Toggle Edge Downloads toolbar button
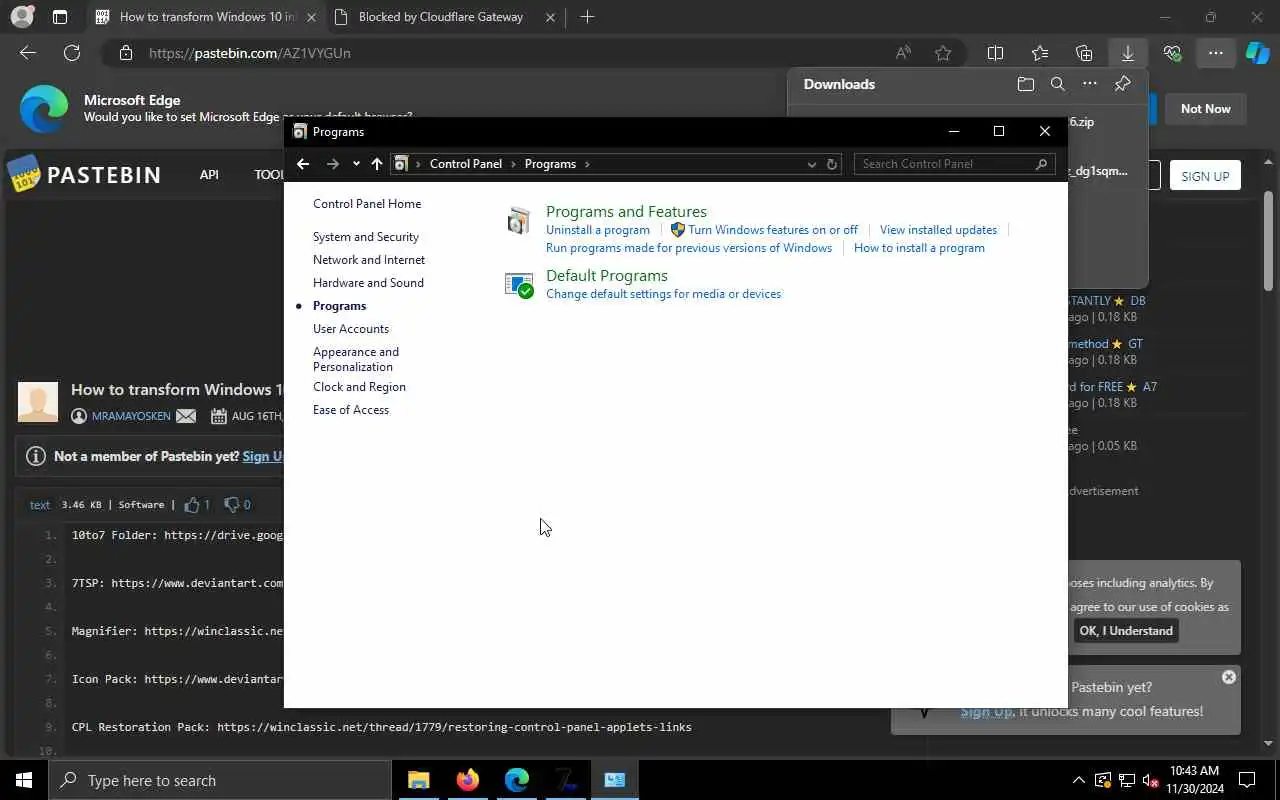1280x800 pixels. pyautogui.click(x=1127, y=53)
